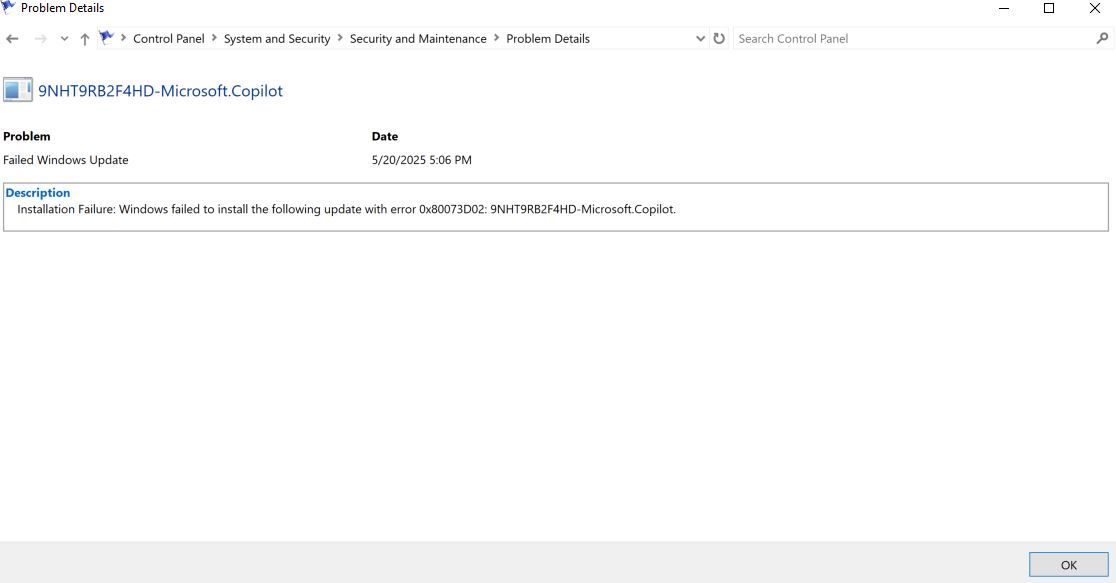Click the Forward navigation arrow
The width and height of the screenshot is (1116, 583).
[x=38, y=39]
